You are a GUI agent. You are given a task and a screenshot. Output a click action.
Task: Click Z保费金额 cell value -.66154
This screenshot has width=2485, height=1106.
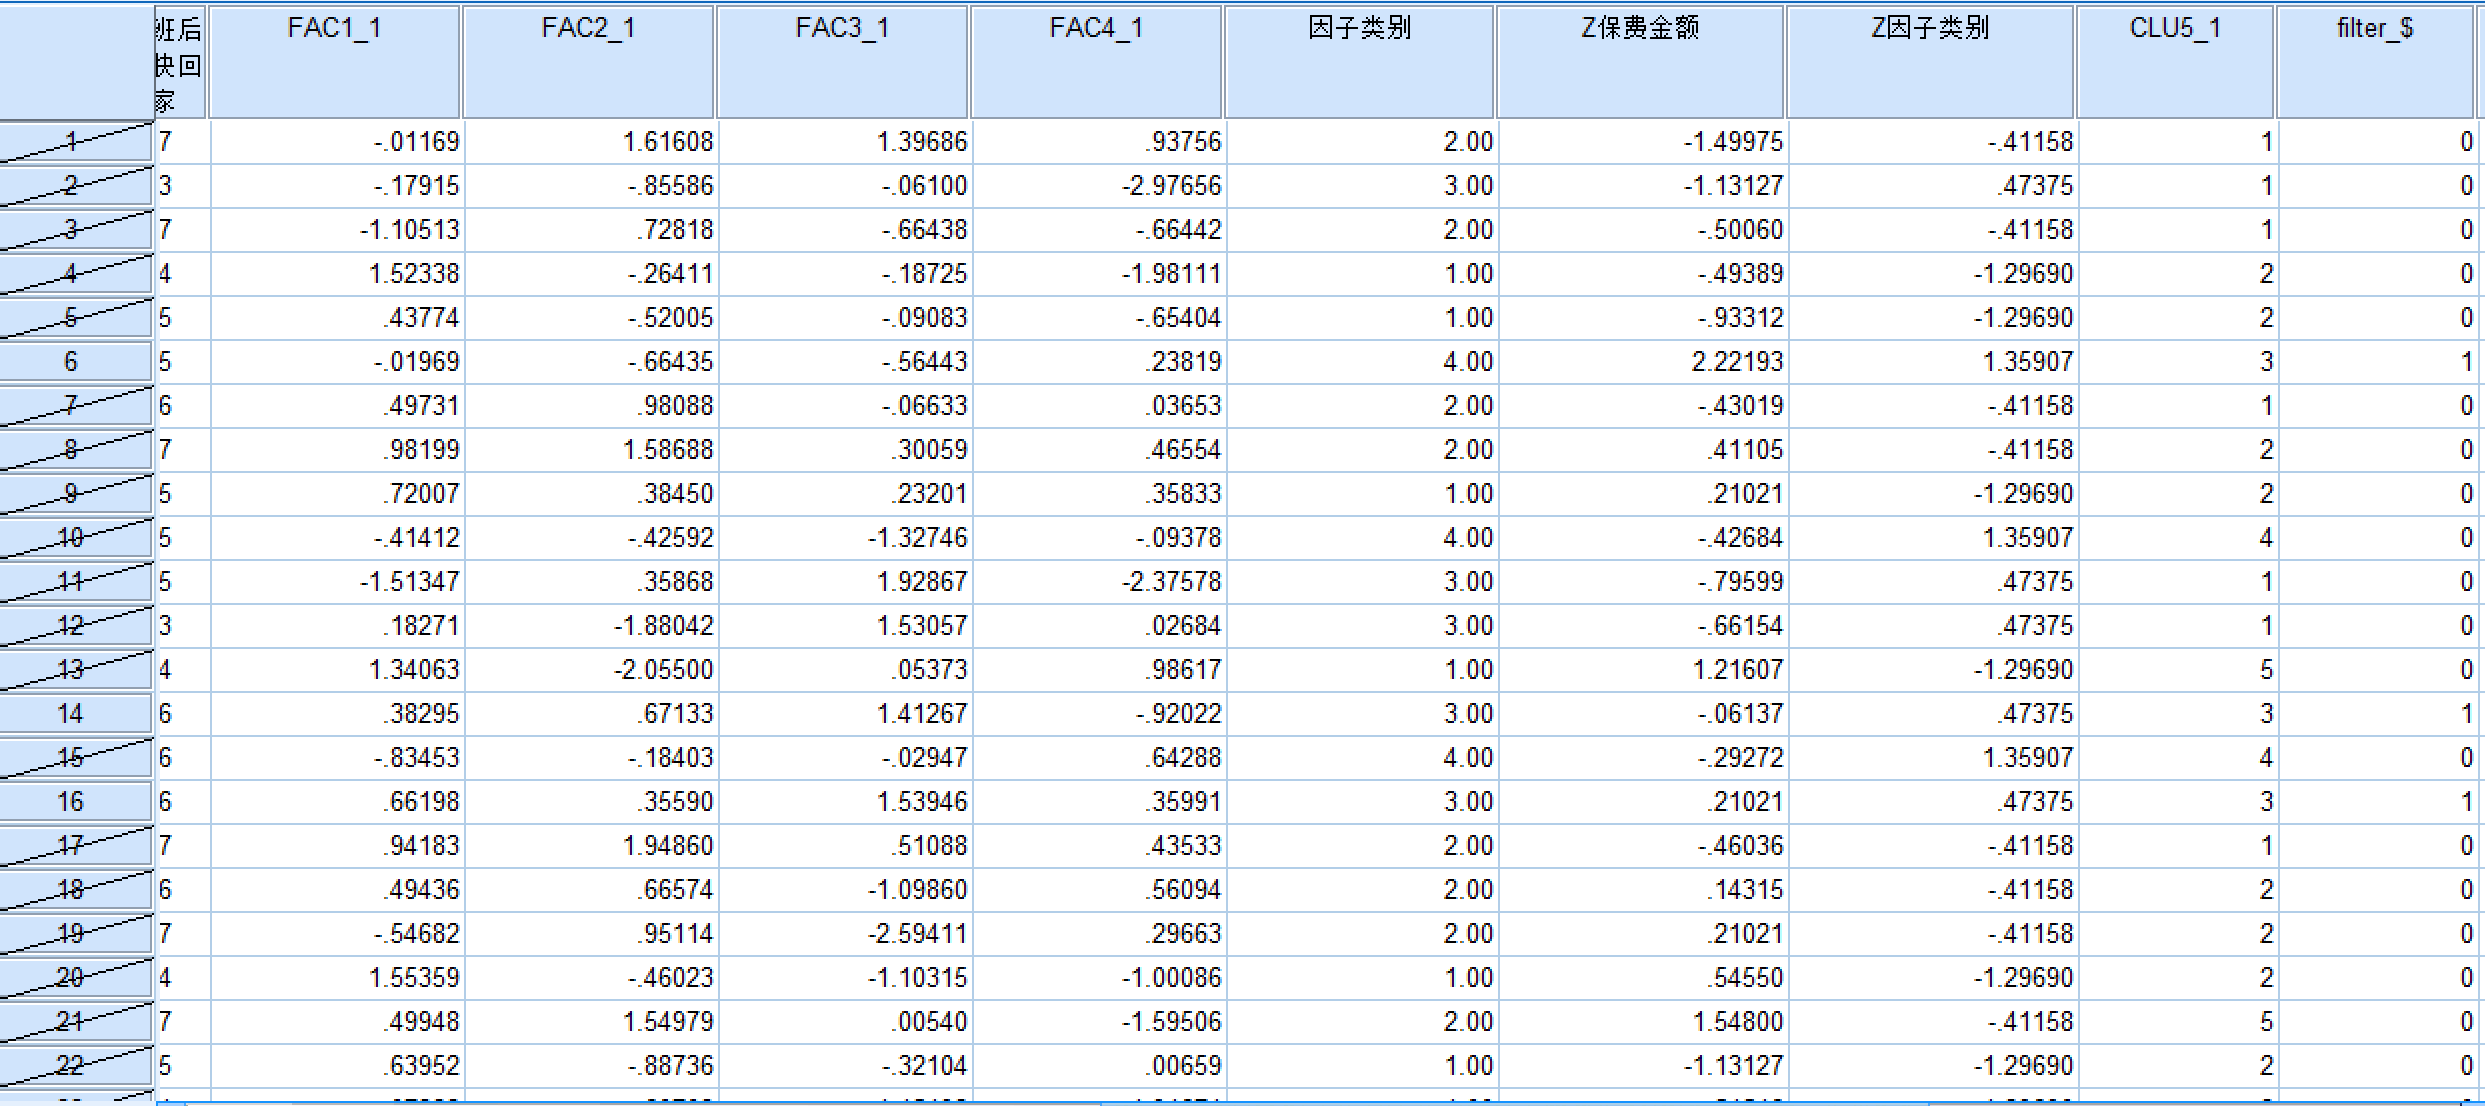point(1641,626)
